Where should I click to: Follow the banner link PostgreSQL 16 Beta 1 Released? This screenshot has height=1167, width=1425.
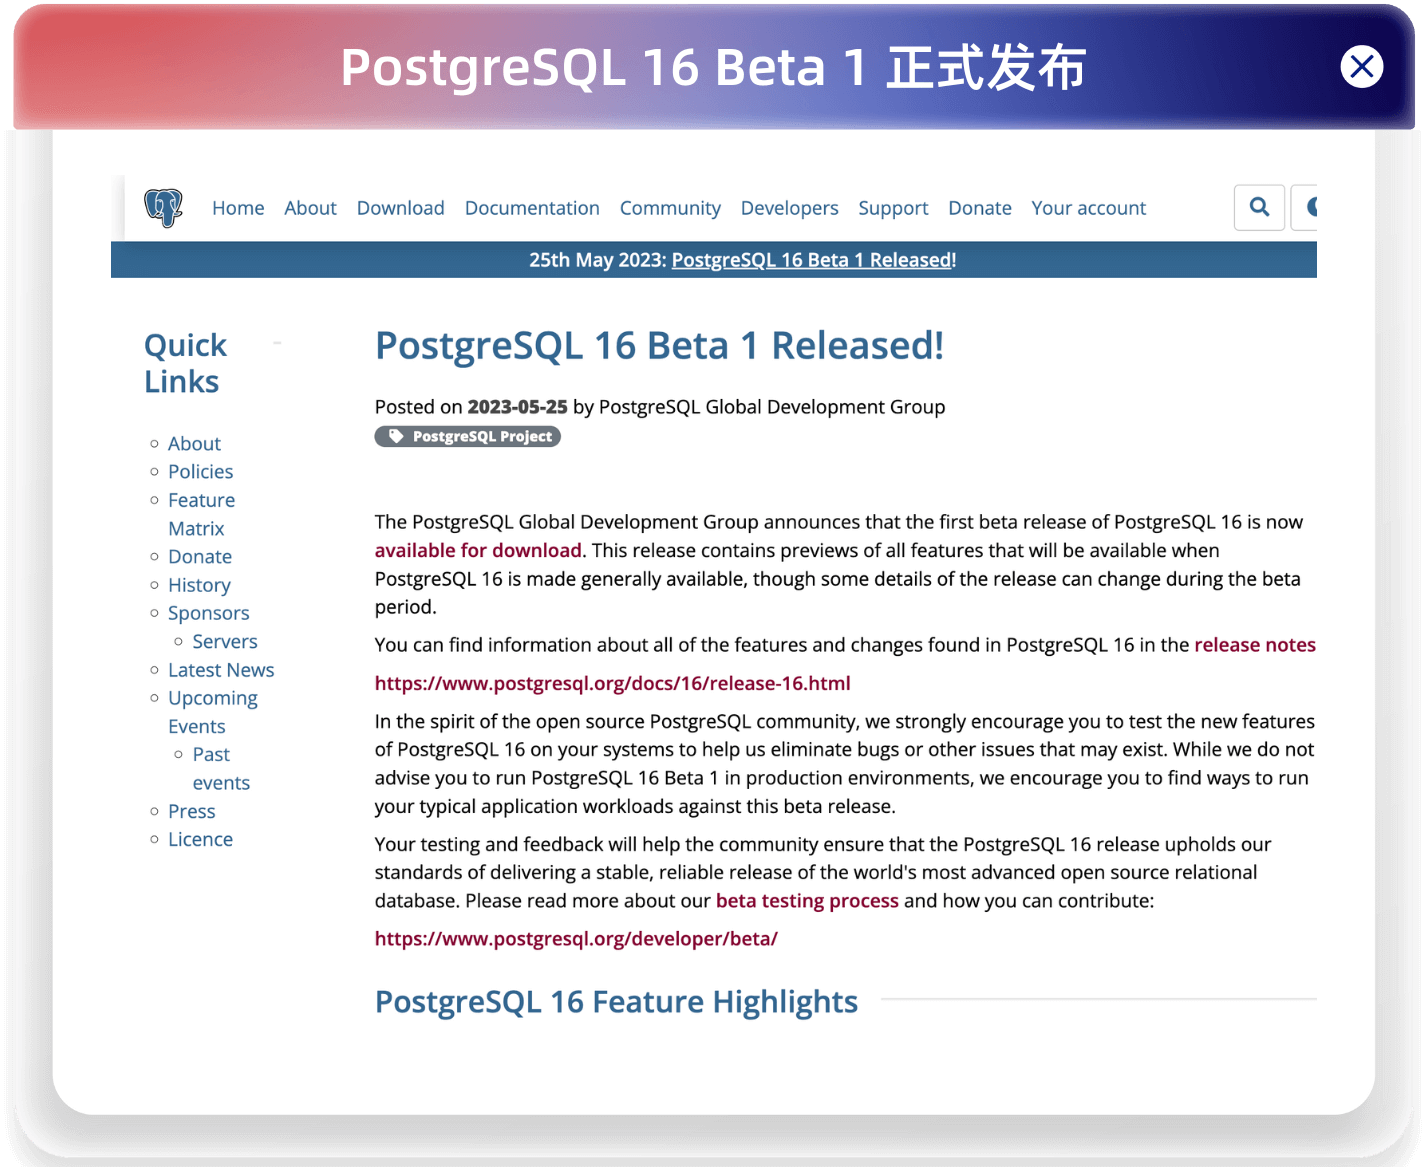812,260
